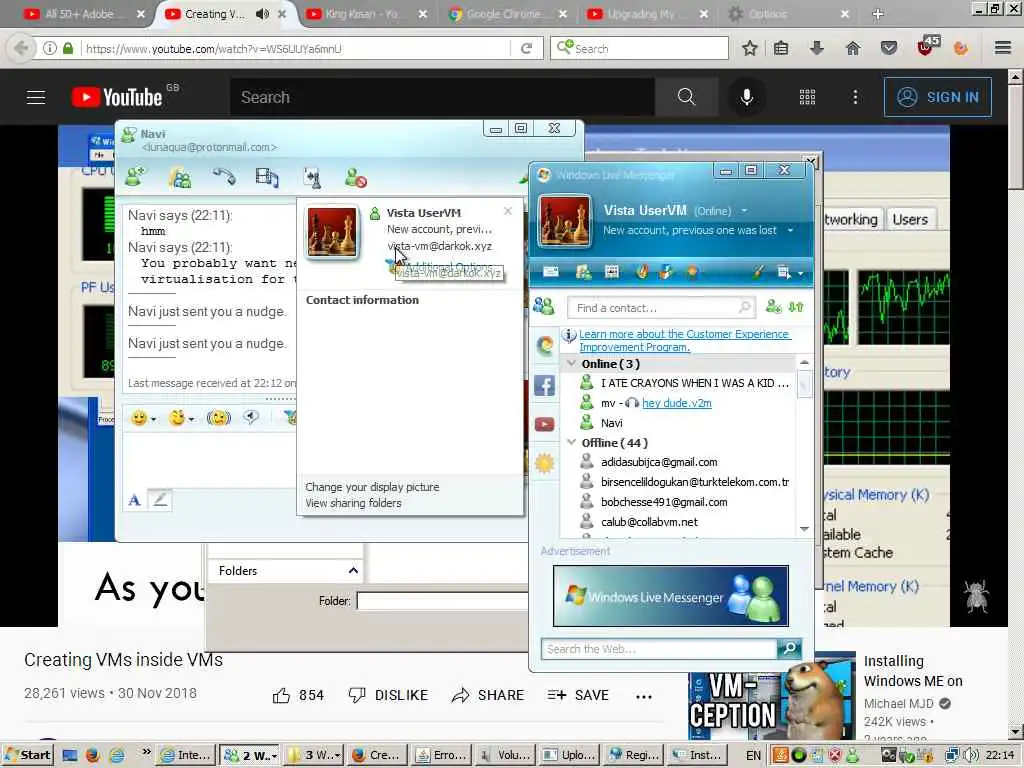The width and height of the screenshot is (1024, 768).
Task: Click the Firefox home icon
Action: click(853, 48)
